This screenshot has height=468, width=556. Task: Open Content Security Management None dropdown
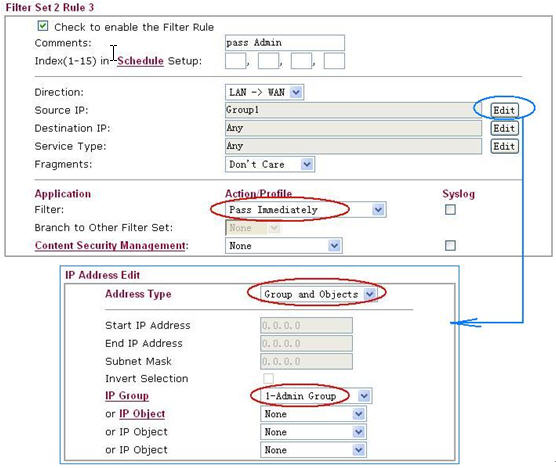point(283,246)
